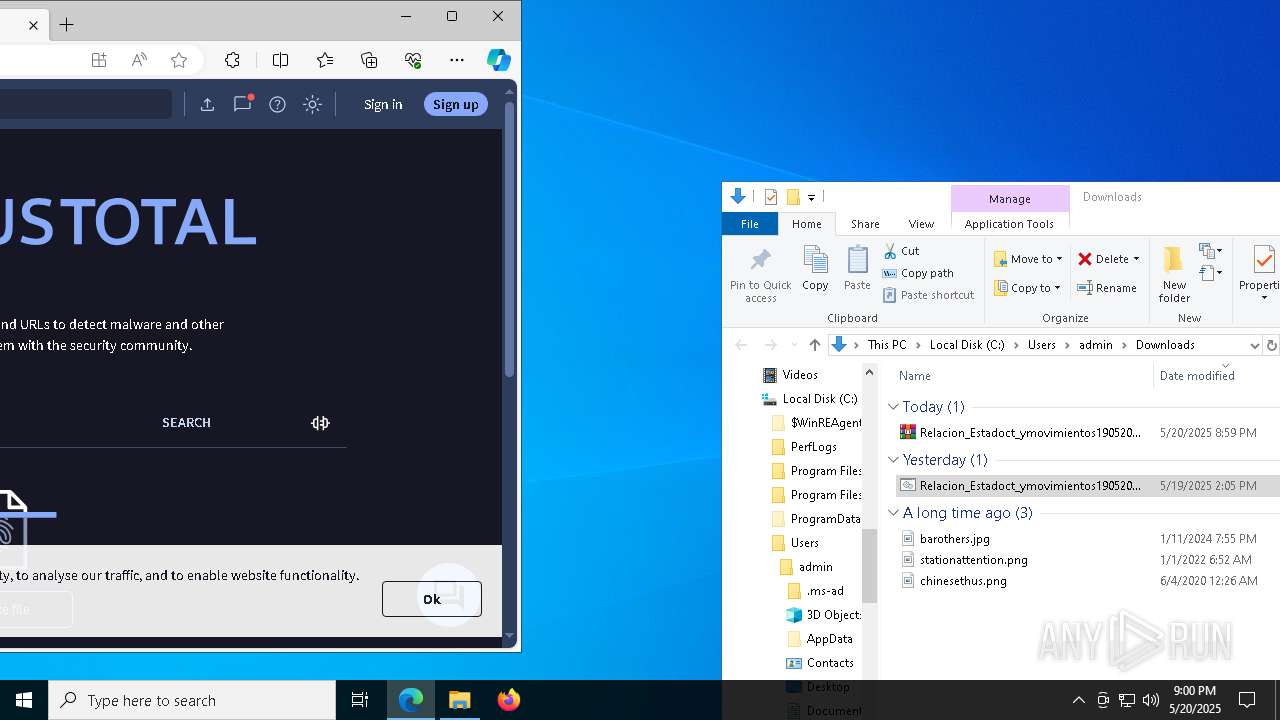Click the Sign in link

[383, 104]
